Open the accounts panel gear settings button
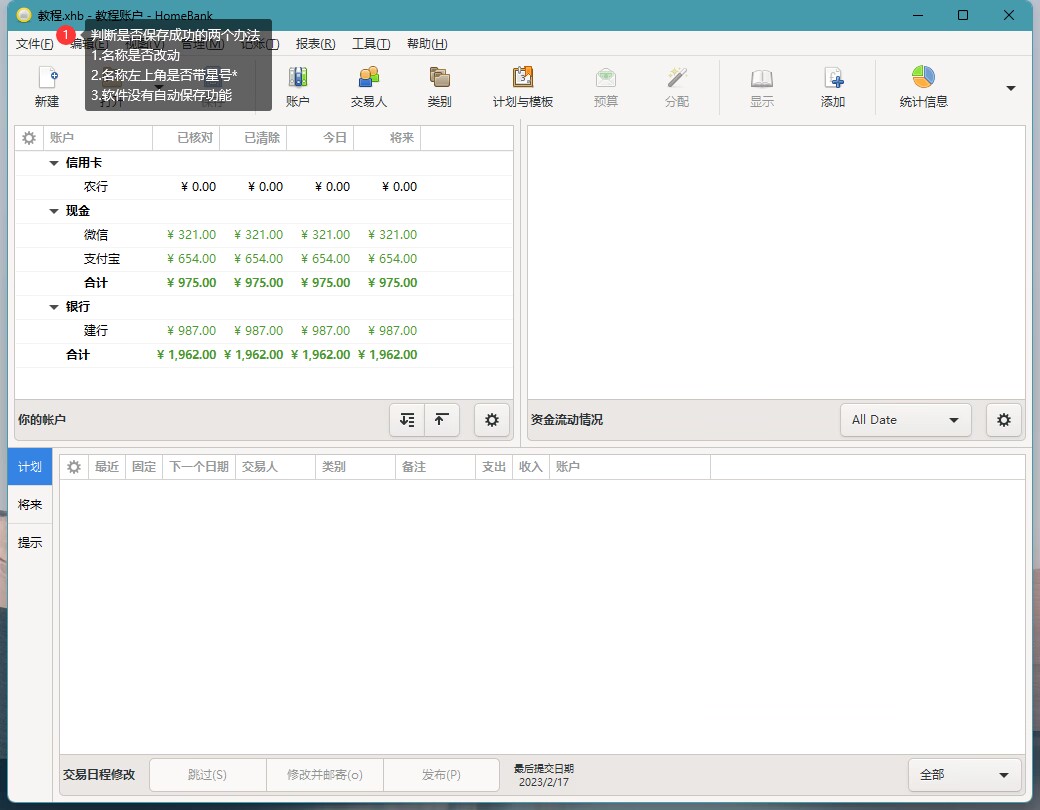Image resolution: width=1040 pixels, height=810 pixels. pyautogui.click(x=491, y=421)
